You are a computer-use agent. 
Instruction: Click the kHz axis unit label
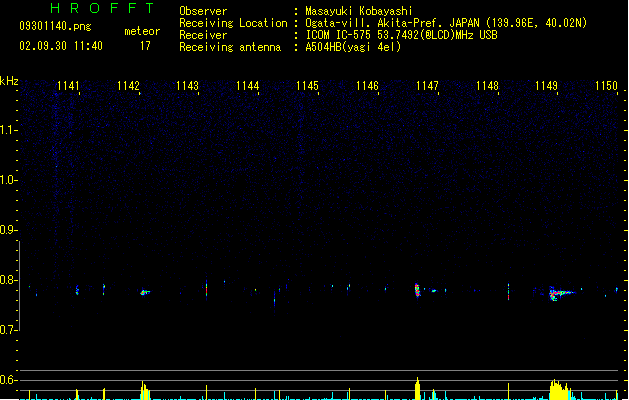click(9, 81)
